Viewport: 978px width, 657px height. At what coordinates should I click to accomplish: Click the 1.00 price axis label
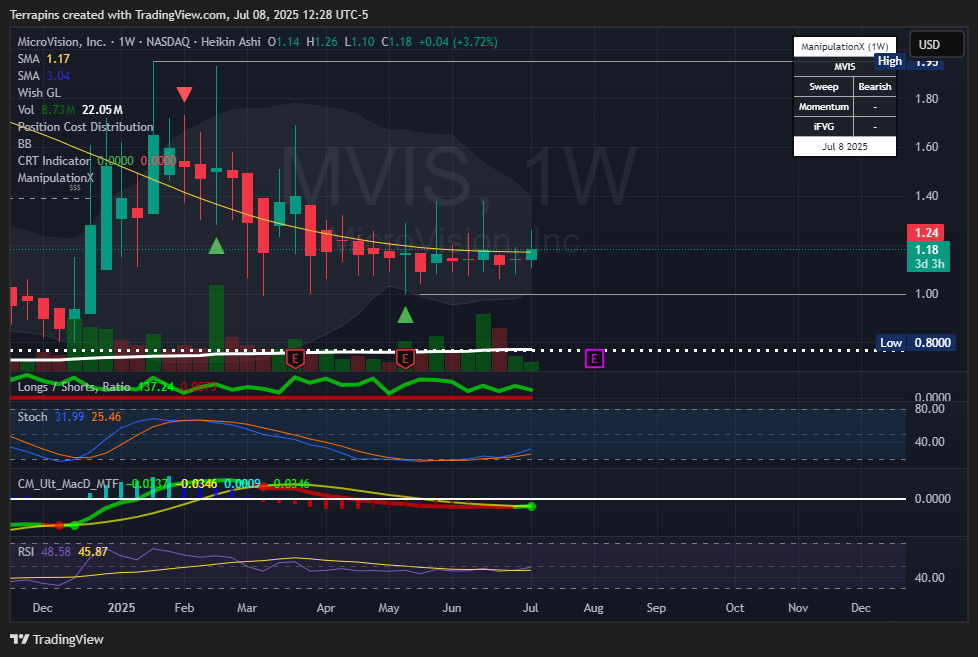click(x=926, y=294)
